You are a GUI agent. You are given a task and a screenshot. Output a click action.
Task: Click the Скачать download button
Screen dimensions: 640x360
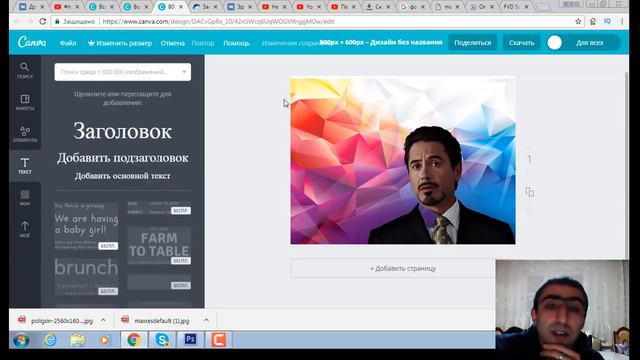tap(521, 42)
